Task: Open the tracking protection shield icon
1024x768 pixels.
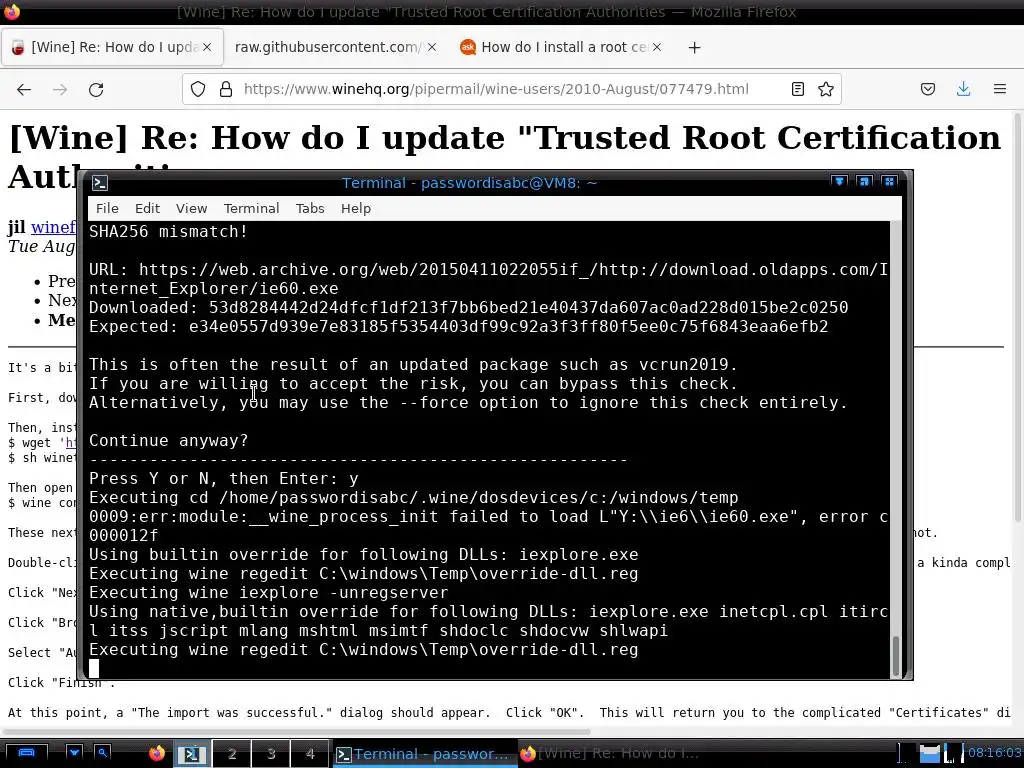Action: pyautogui.click(x=198, y=89)
